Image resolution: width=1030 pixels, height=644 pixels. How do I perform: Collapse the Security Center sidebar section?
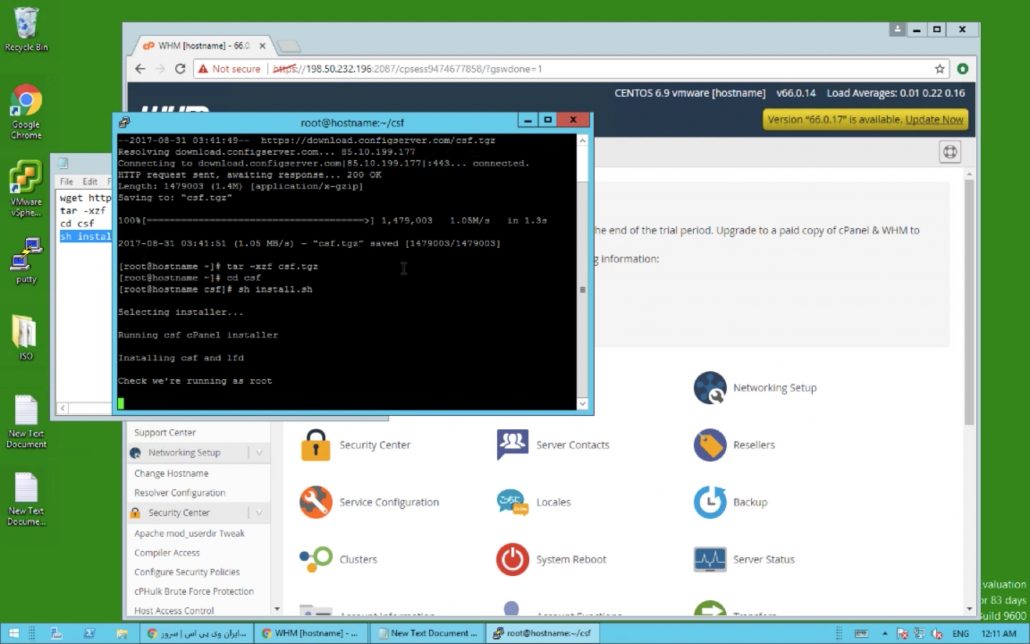pos(259,513)
